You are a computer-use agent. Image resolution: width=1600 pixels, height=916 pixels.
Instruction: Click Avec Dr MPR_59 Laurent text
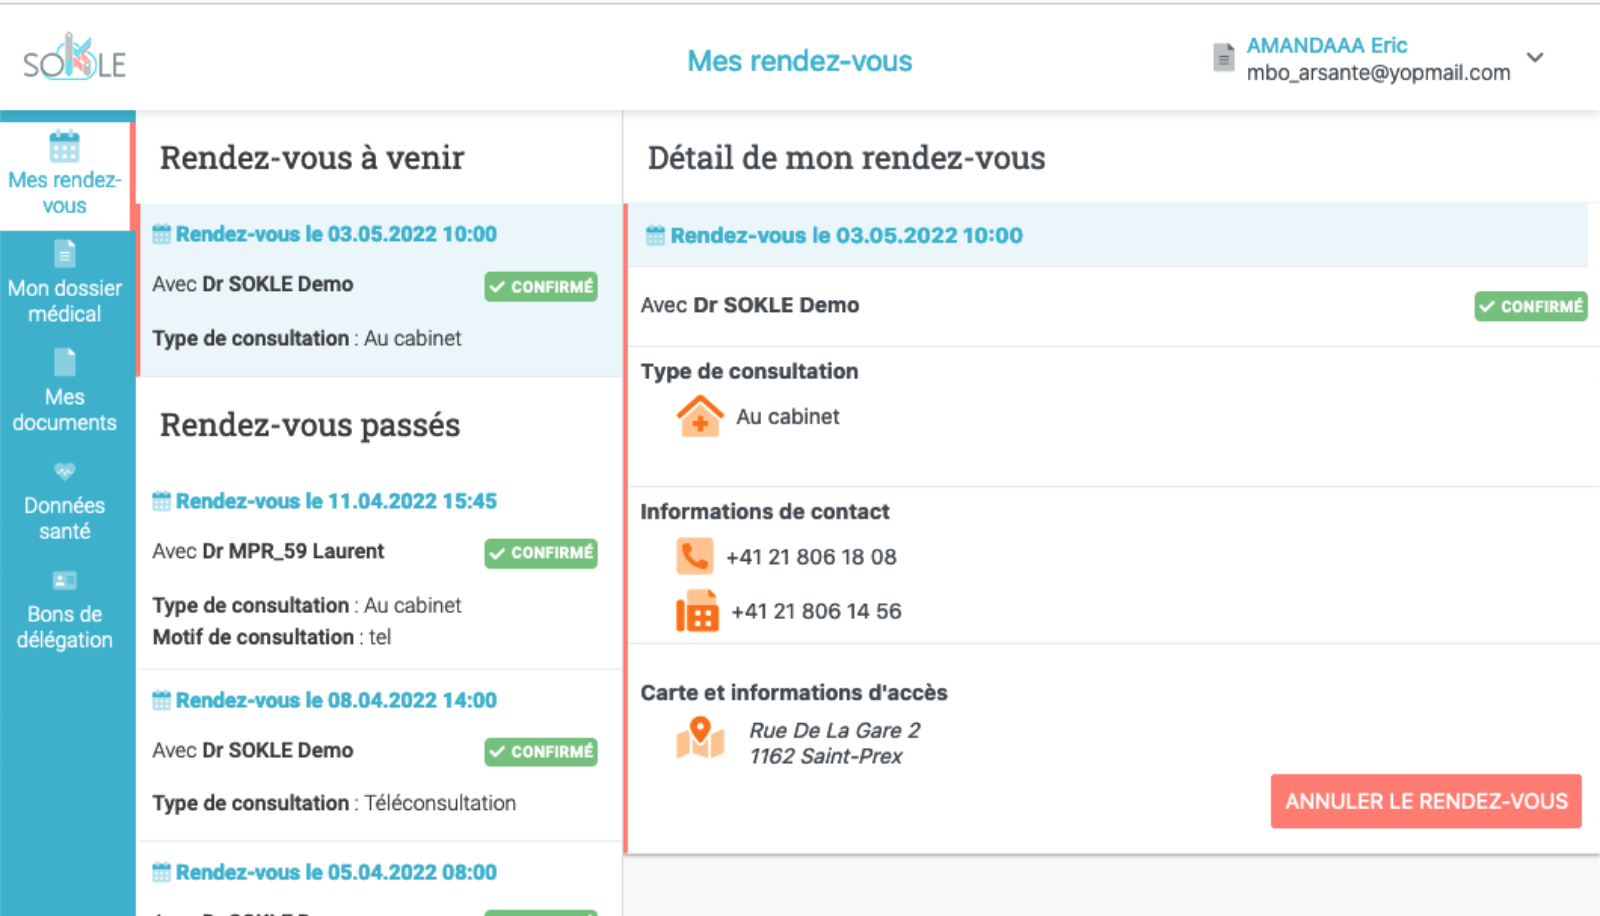268,551
